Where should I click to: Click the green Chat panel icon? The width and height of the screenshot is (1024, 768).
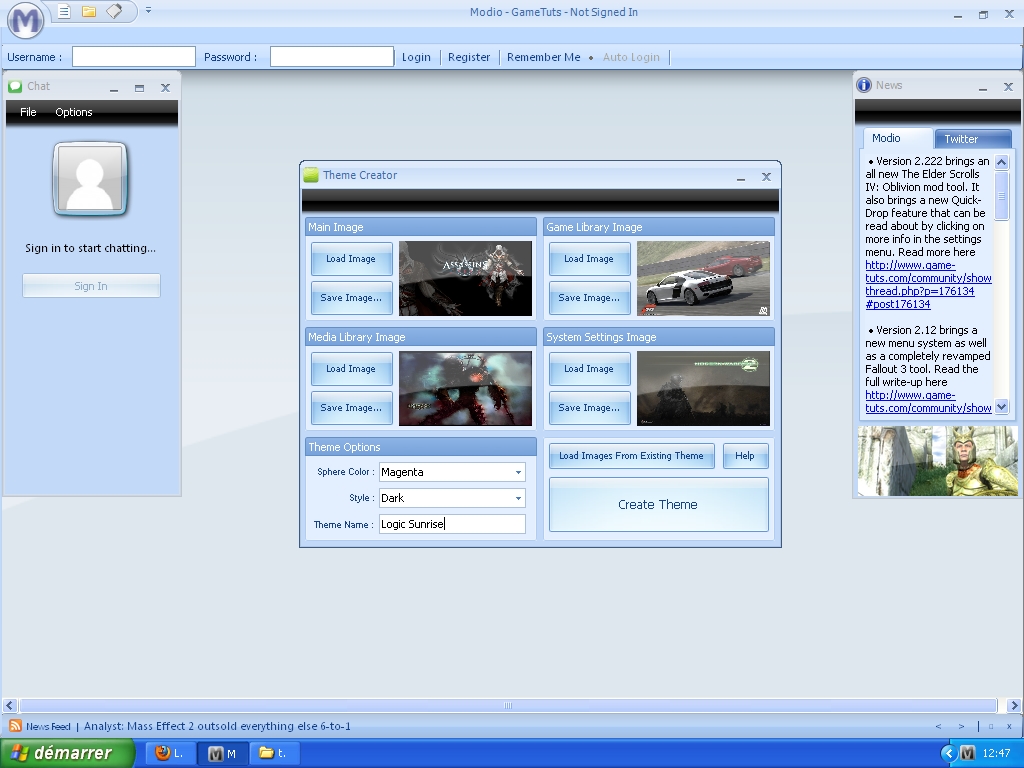pos(15,86)
